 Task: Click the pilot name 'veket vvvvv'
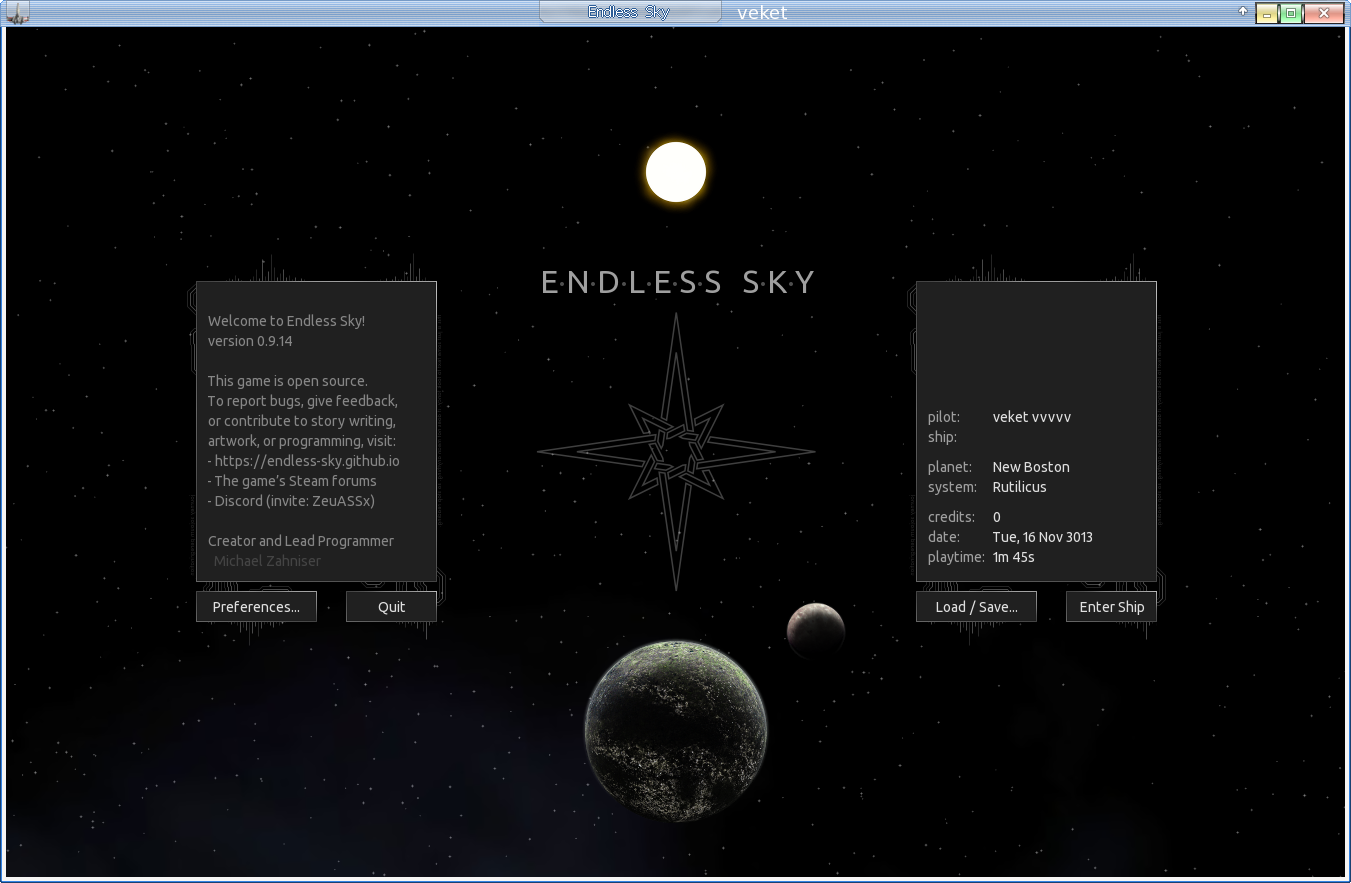(1032, 417)
